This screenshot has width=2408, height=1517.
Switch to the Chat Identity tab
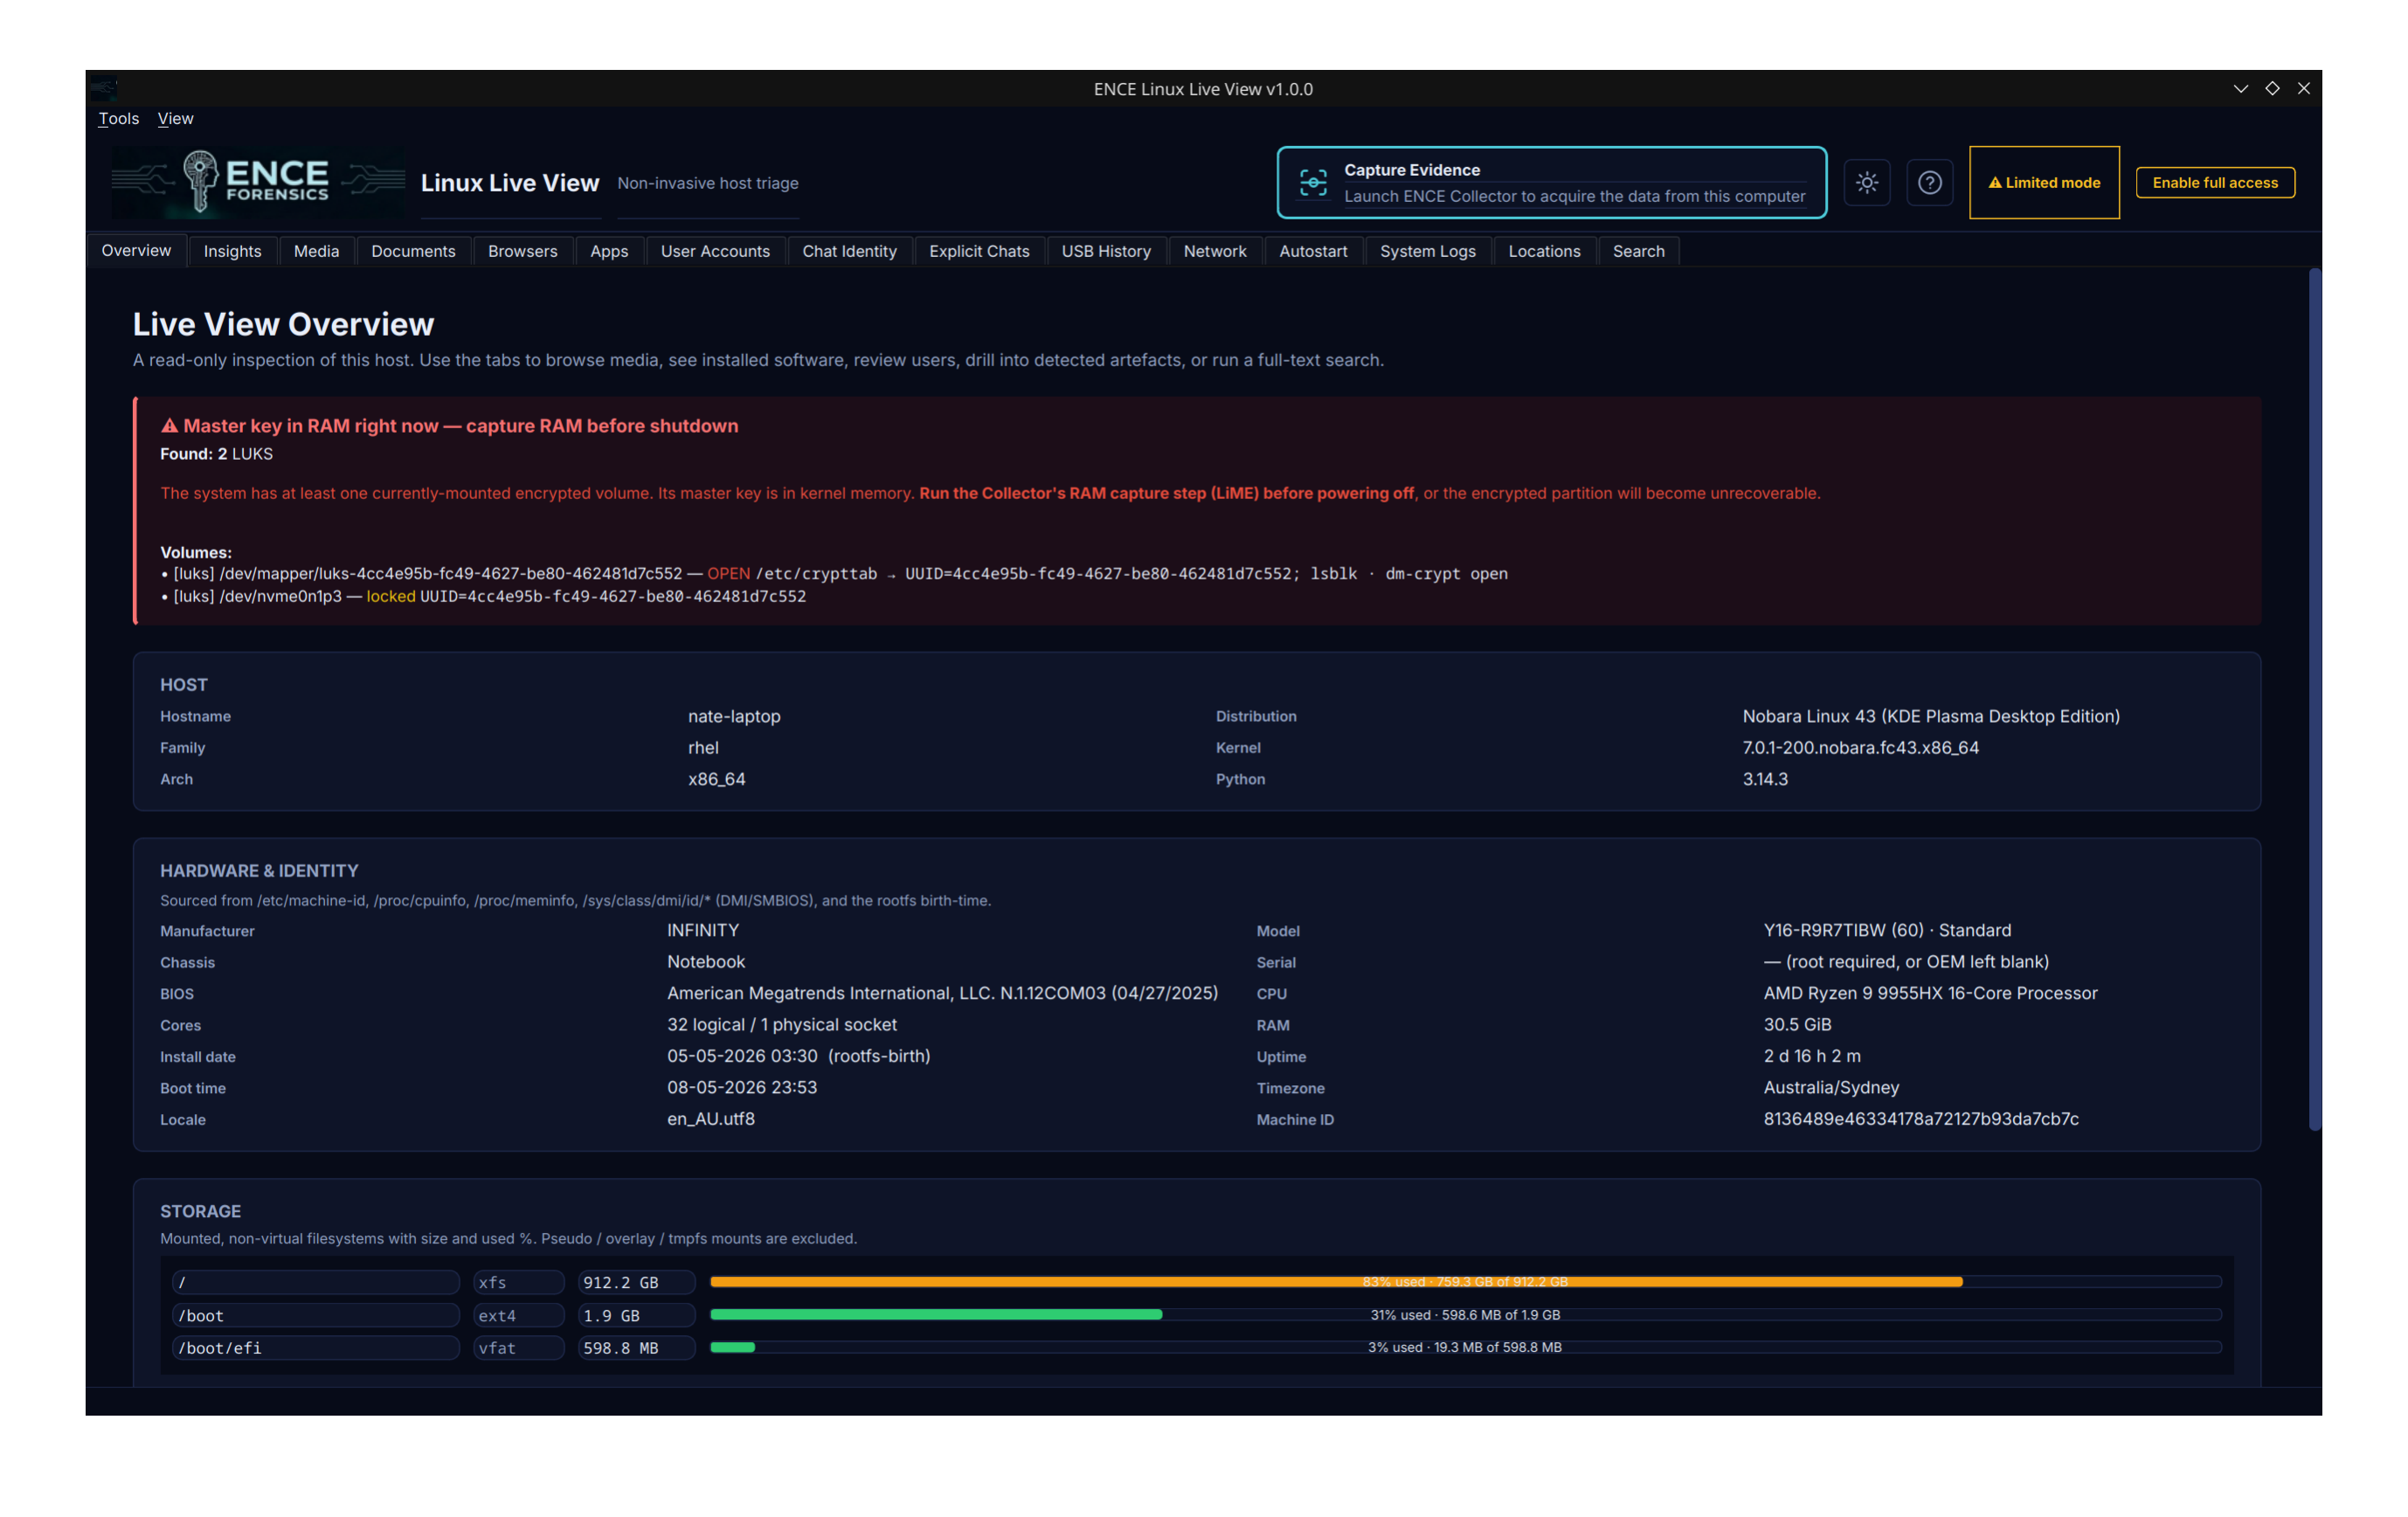(x=849, y=252)
